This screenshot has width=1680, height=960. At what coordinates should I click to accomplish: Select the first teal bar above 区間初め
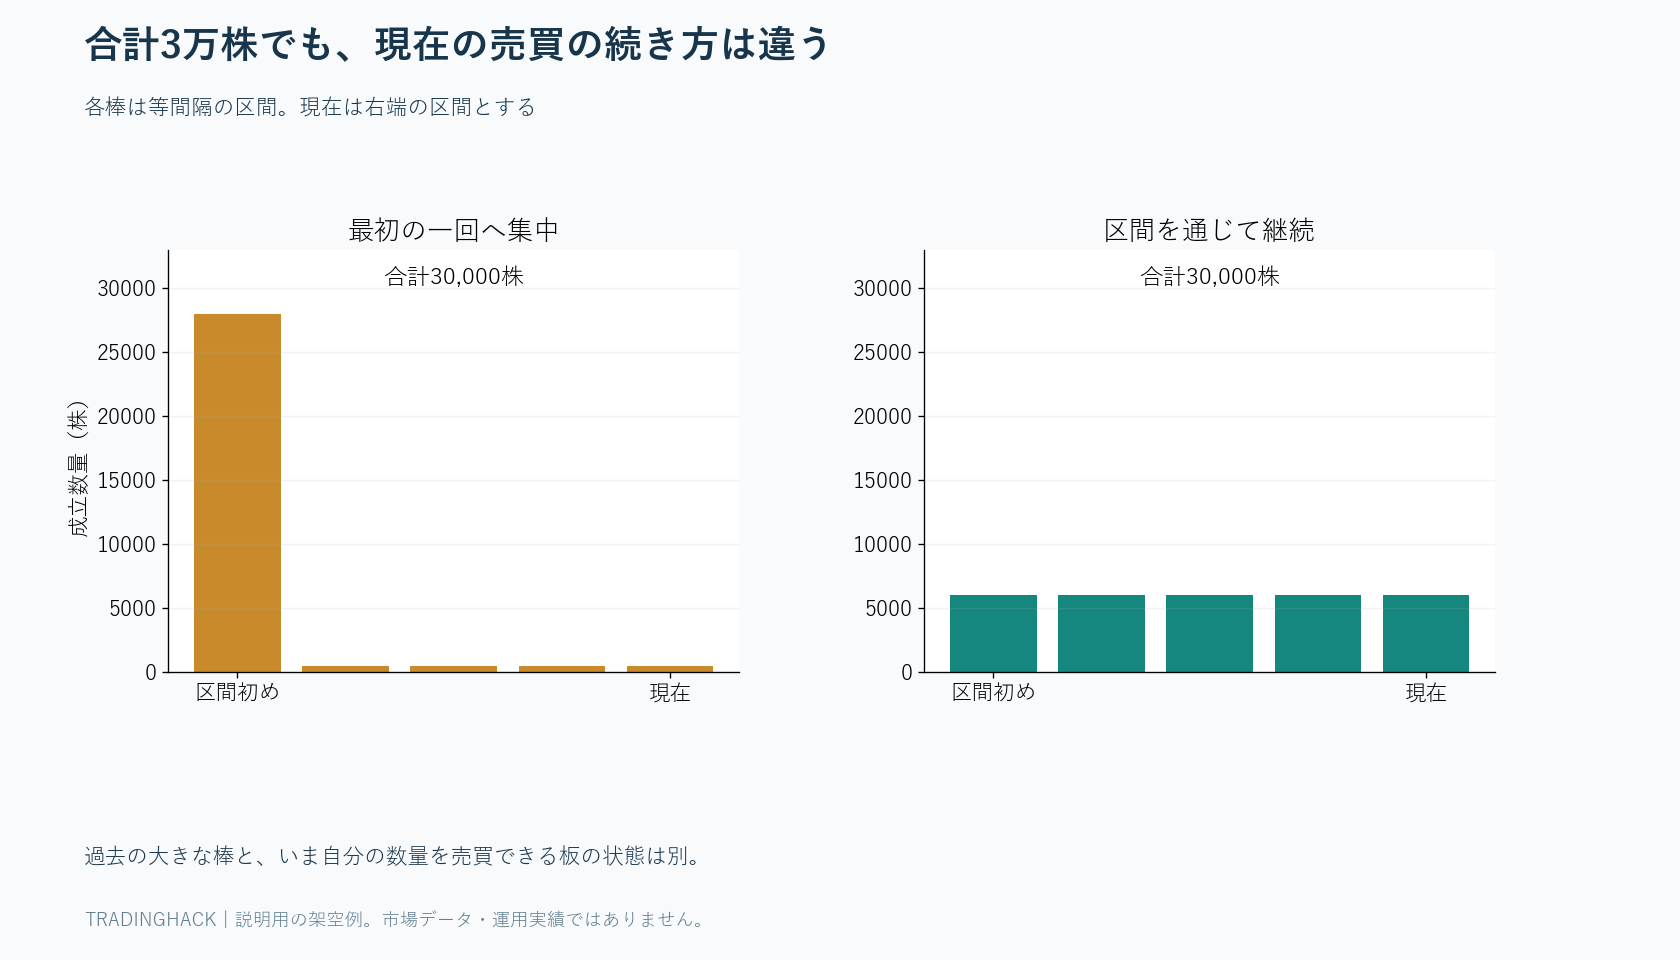click(x=993, y=634)
